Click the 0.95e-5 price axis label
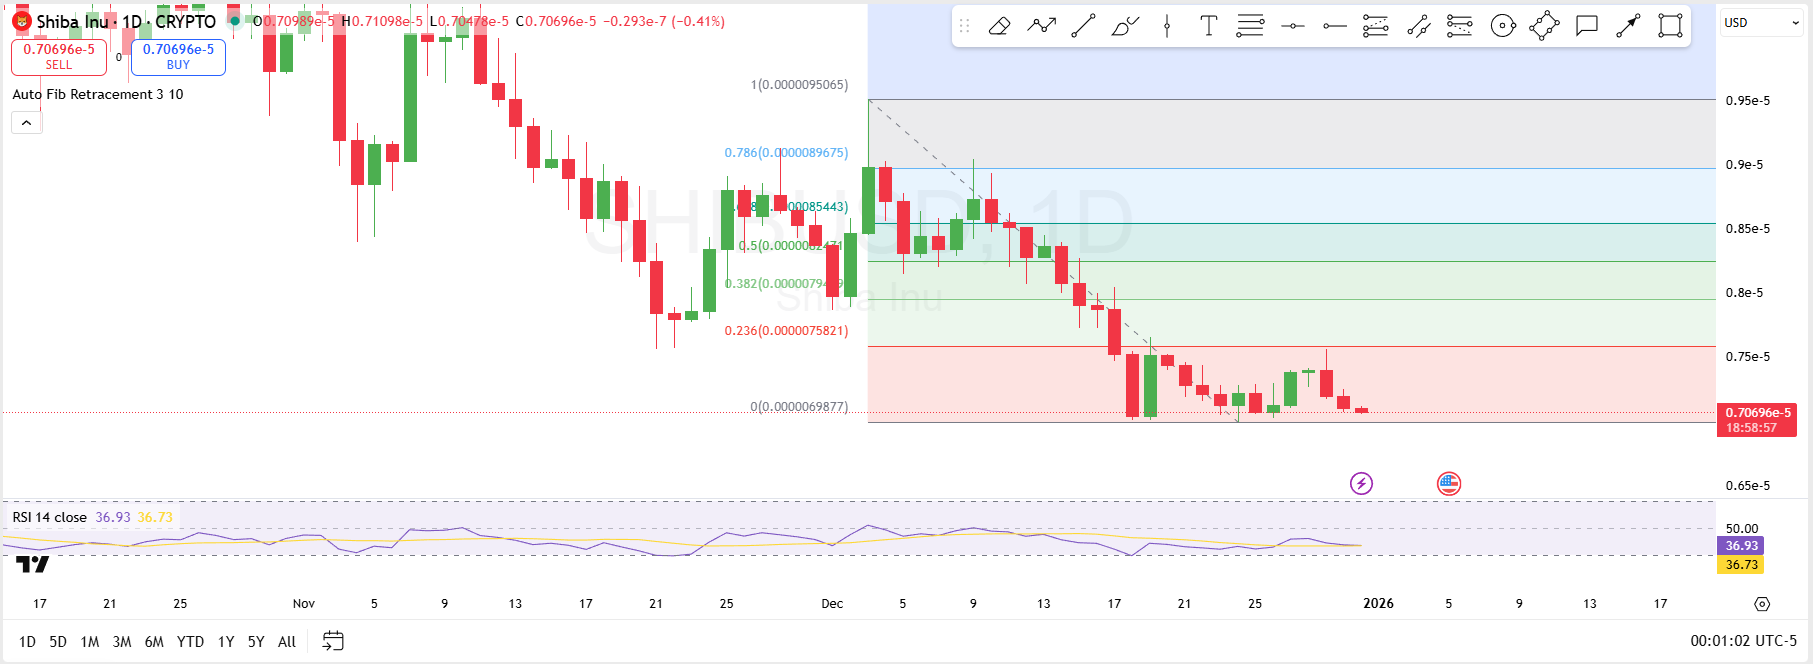This screenshot has width=1813, height=664. 1748,101
